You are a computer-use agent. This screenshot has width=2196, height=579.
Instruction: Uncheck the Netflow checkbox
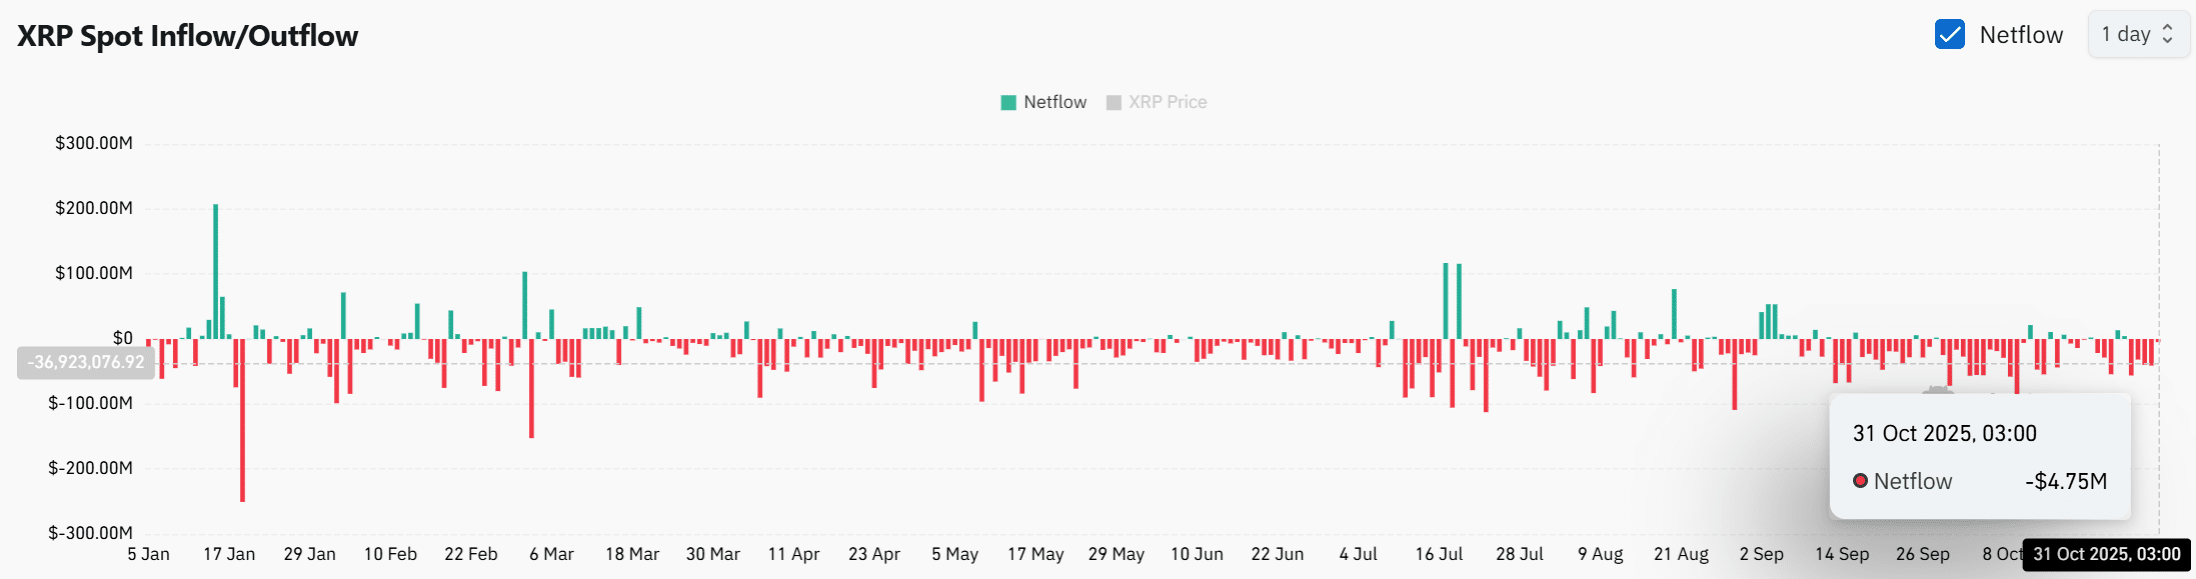click(x=1948, y=33)
